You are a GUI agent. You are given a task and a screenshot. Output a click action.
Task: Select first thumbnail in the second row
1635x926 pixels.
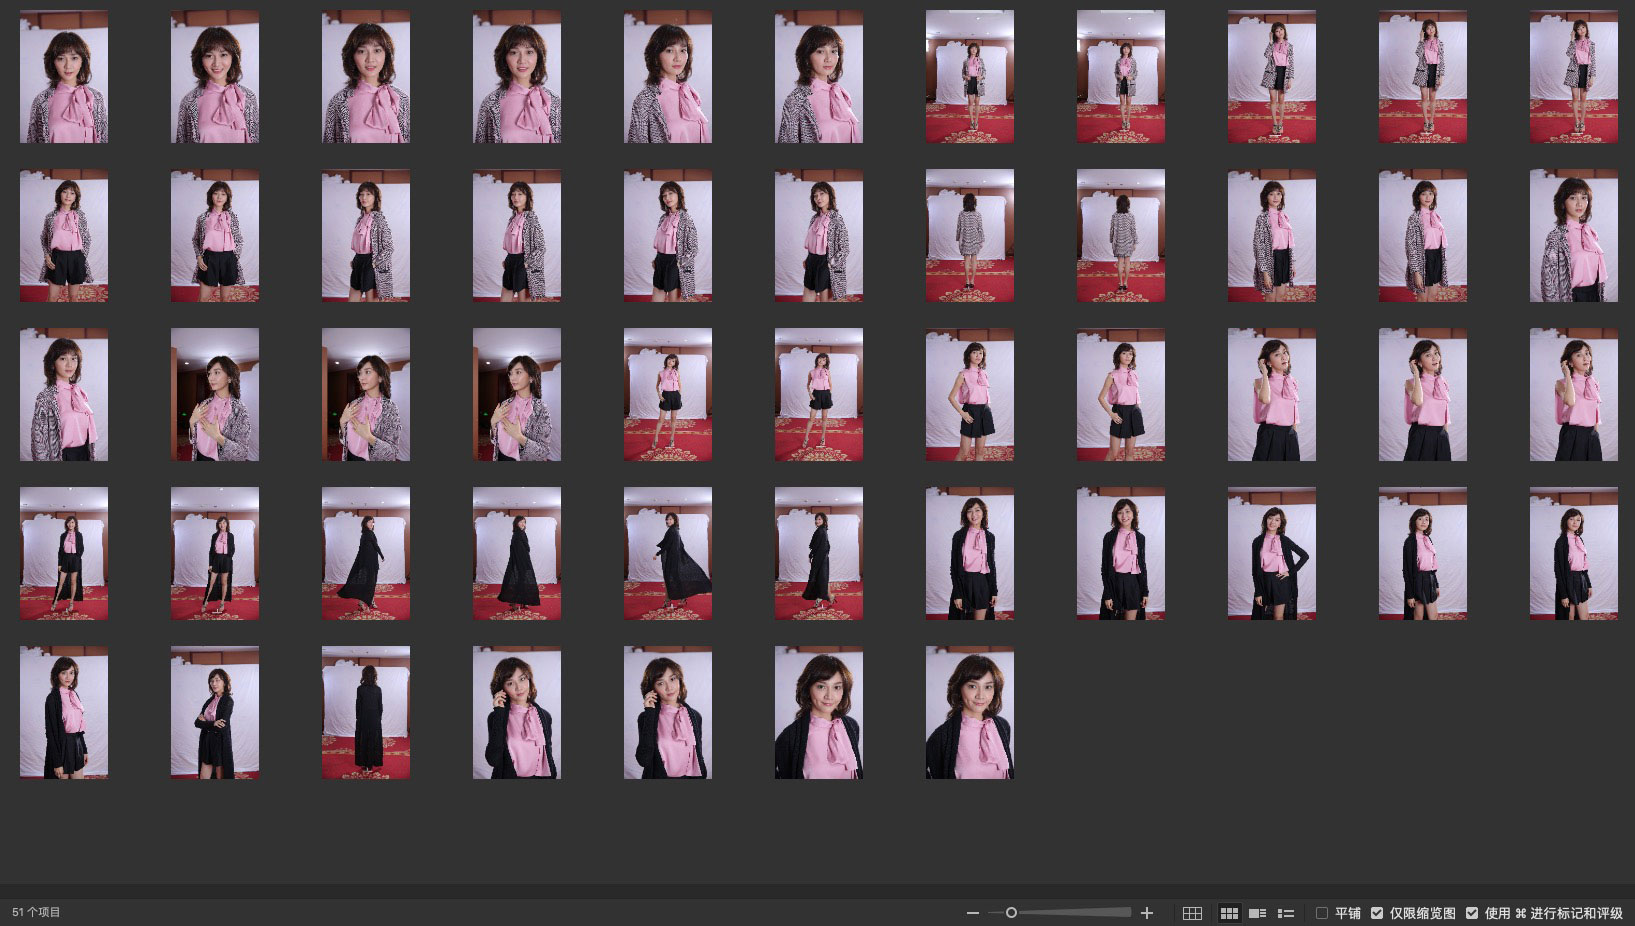click(x=64, y=236)
